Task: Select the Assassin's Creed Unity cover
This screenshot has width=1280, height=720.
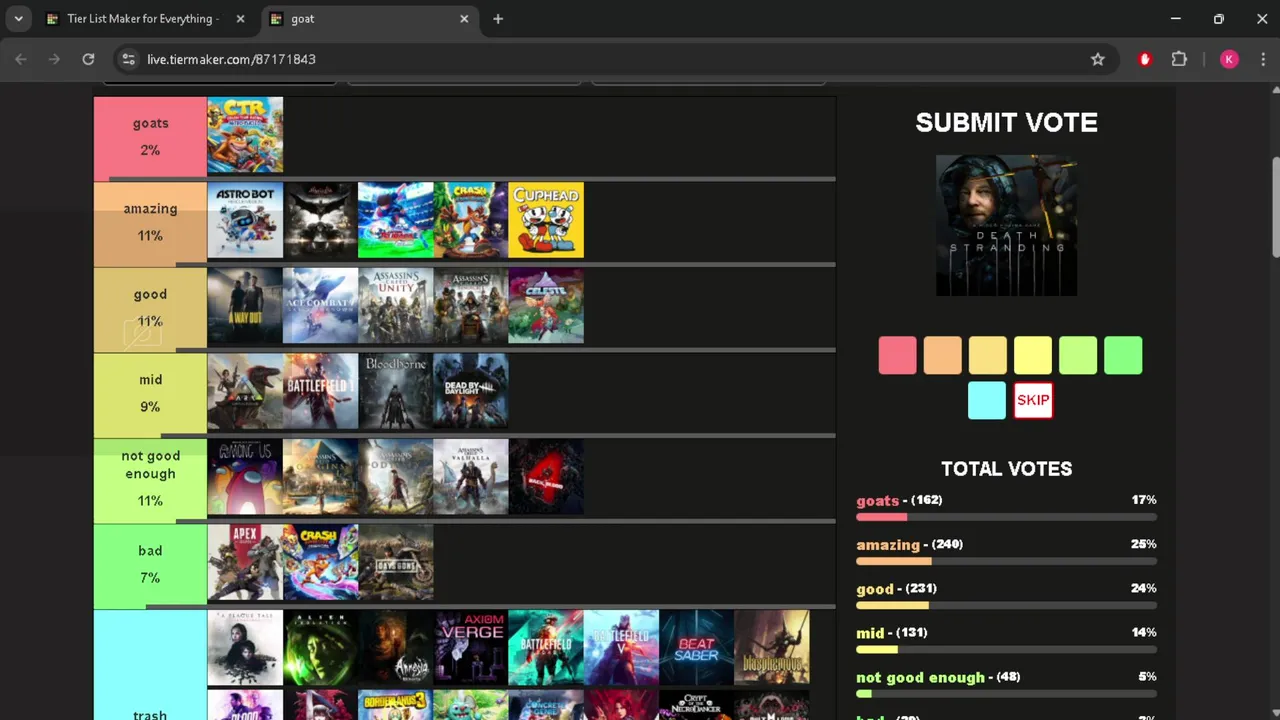Action: (x=396, y=305)
